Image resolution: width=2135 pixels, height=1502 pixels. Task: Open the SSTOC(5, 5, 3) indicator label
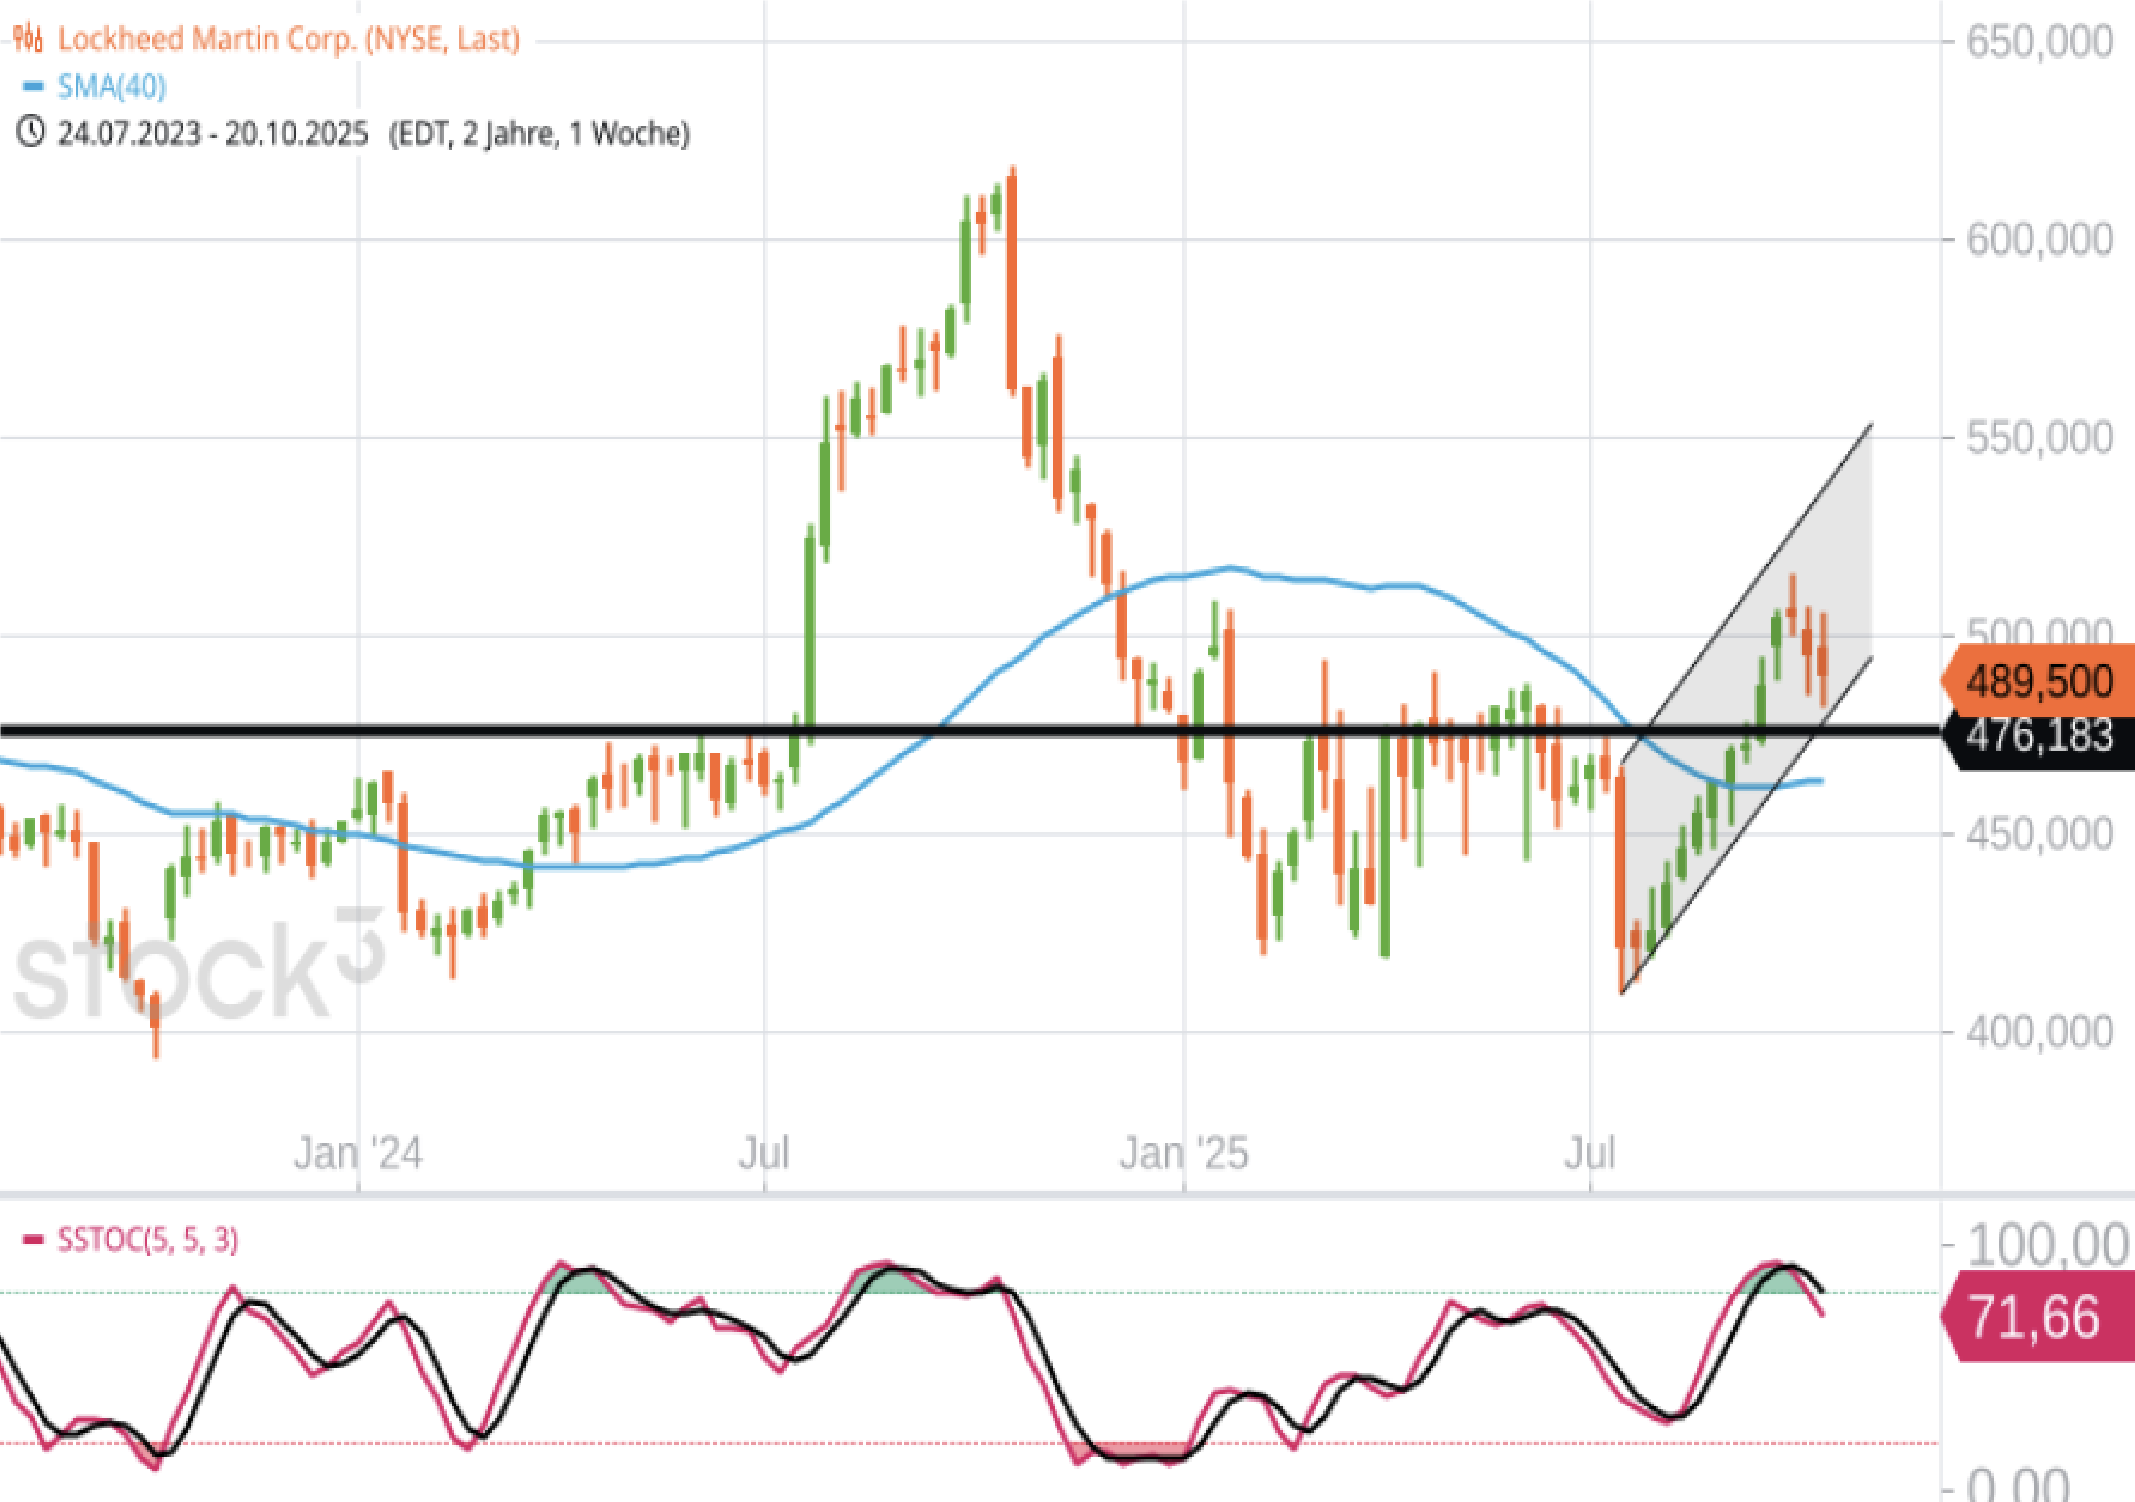pyautogui.click(x=147, y=1240)
